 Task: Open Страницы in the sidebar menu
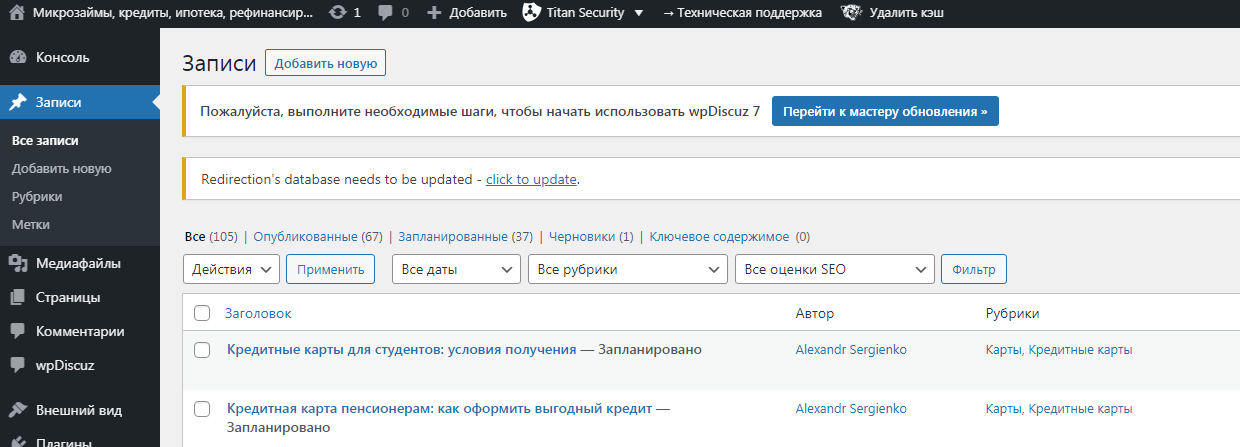click(68, 297)
